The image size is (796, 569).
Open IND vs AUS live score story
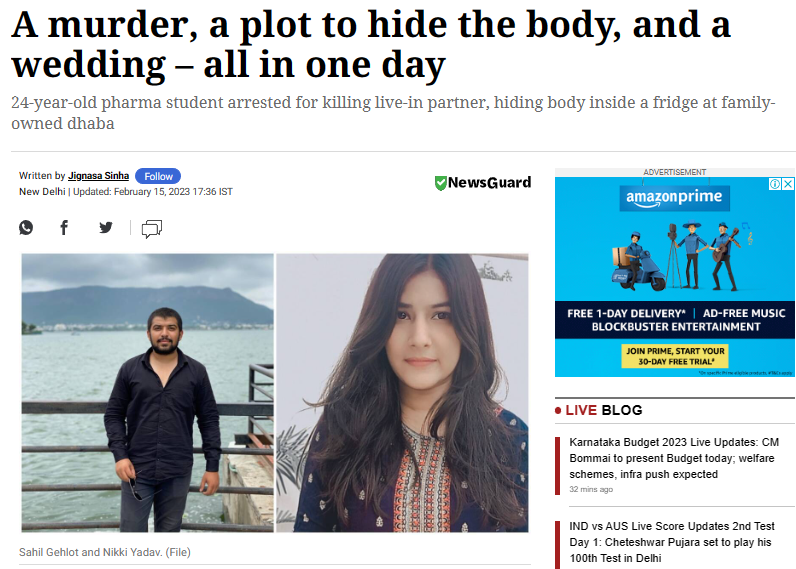click(x=672, y=542)
